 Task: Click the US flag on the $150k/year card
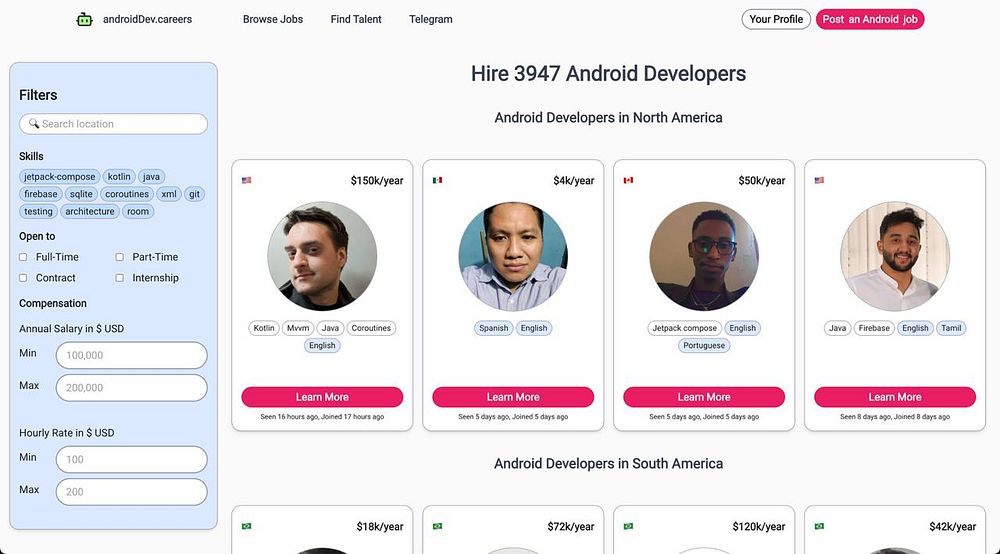[x=246, y=180]
